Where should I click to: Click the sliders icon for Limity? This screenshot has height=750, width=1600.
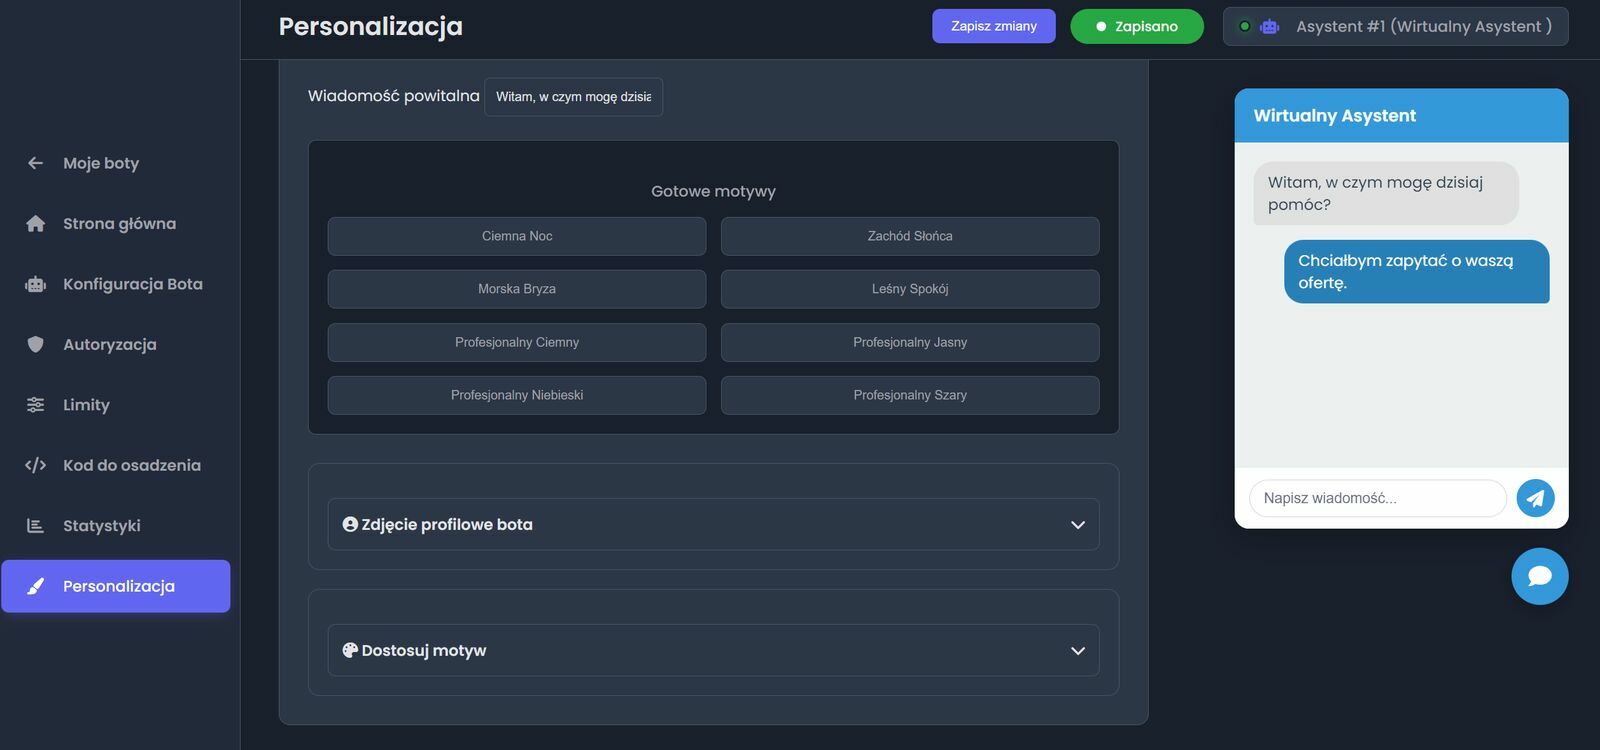(x=35, y=405)
